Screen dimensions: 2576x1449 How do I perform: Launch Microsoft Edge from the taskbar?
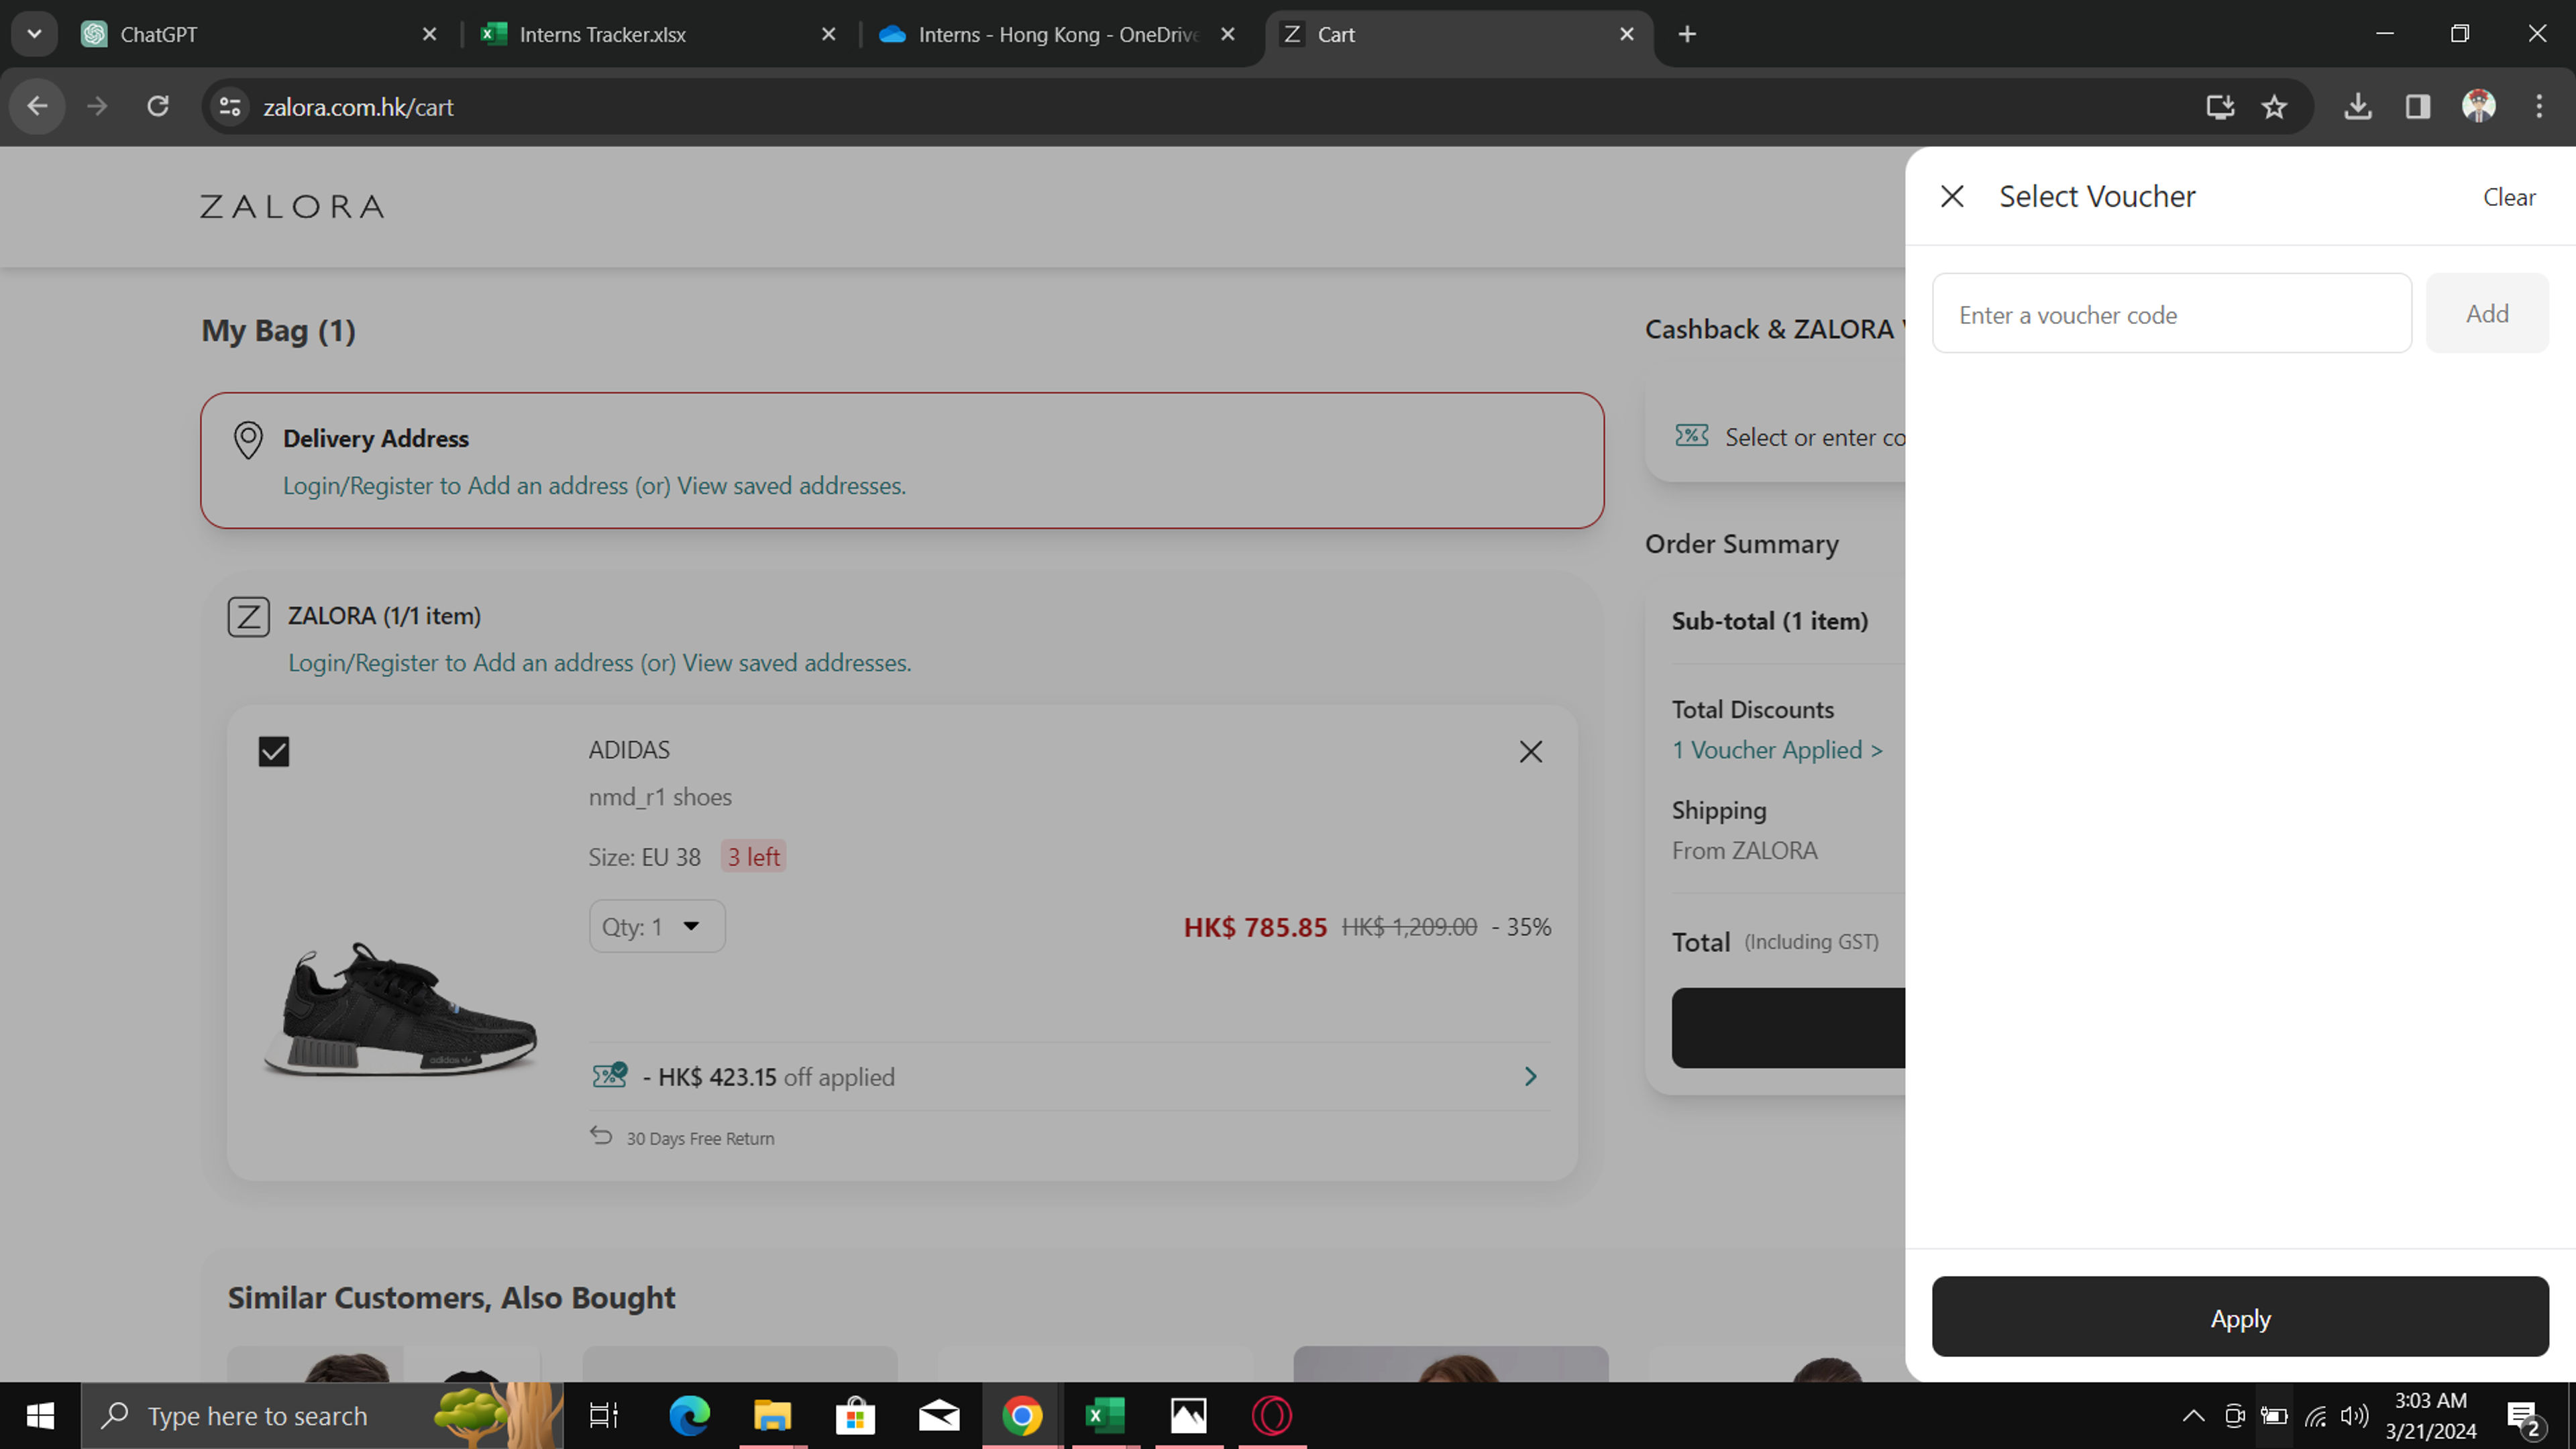[x=689, y=1415]
